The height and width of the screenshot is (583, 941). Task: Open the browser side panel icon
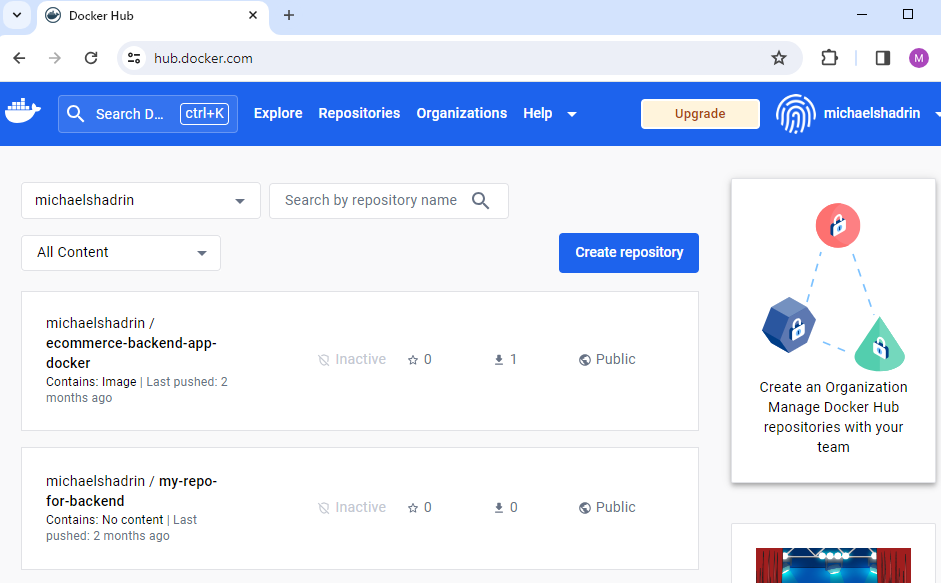pos(883,58)
